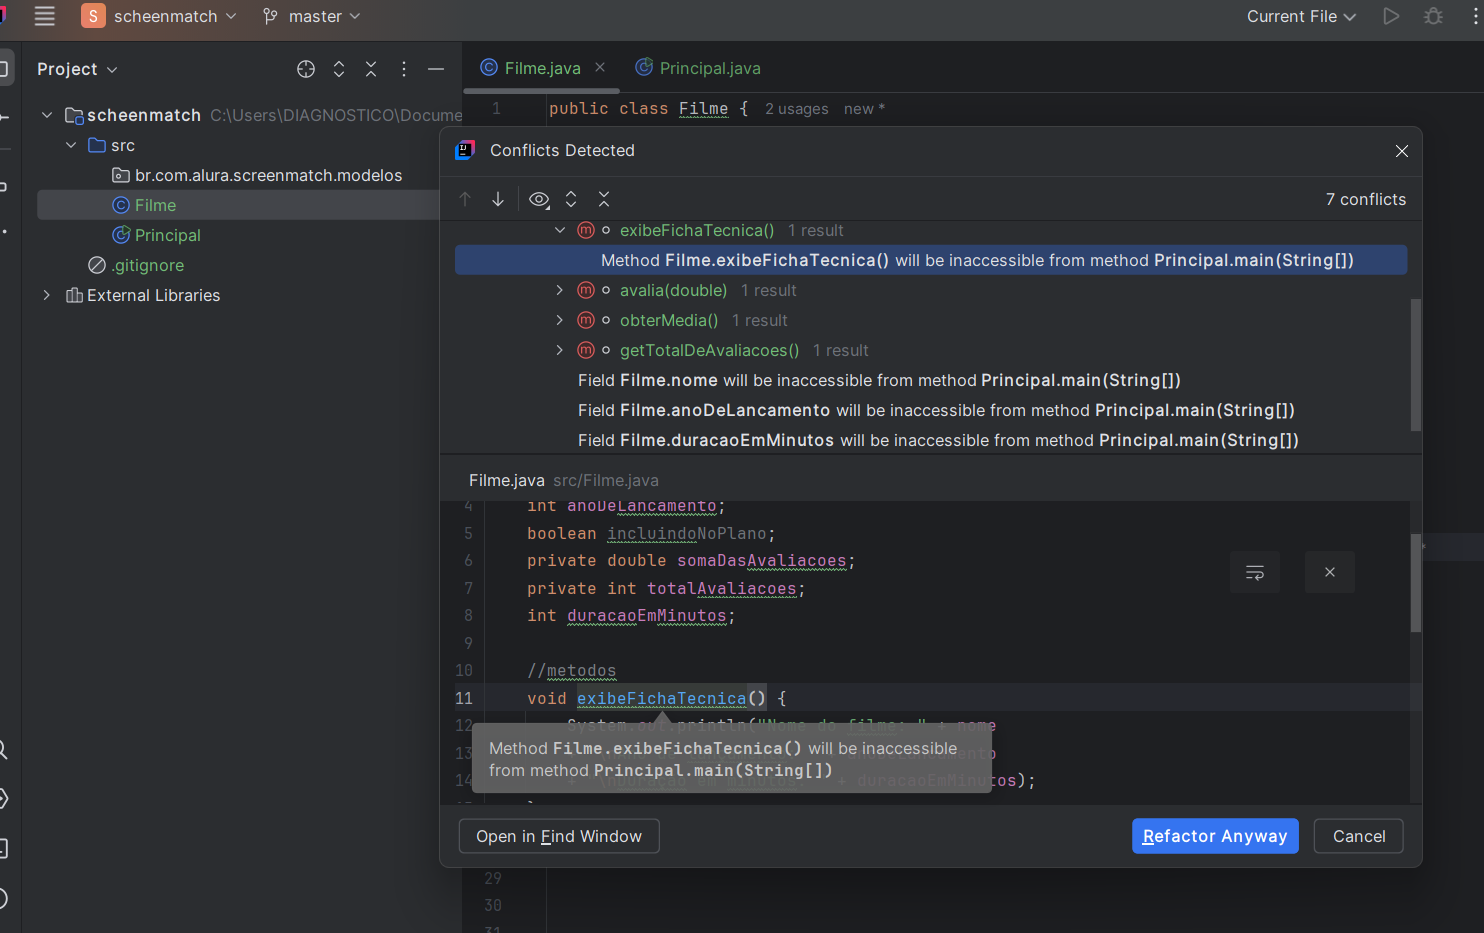
Task: Open the main hamburger menu
Action: (x=44, y=16)
